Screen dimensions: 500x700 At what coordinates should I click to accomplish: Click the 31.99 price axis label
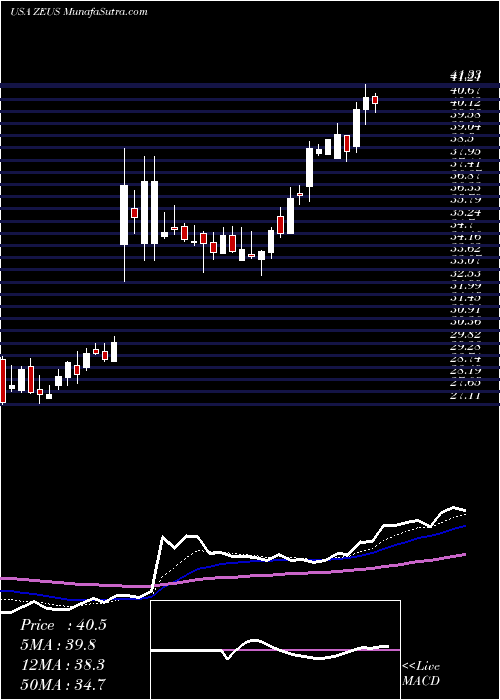(x=466, y=286)
